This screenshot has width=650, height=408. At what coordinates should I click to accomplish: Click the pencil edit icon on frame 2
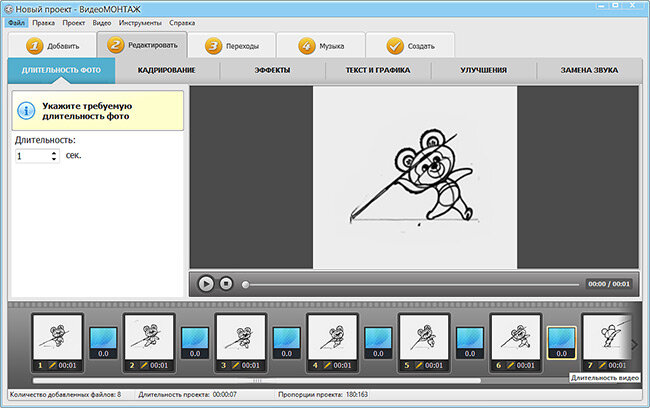pyautogui.click(x=144, y=365)
